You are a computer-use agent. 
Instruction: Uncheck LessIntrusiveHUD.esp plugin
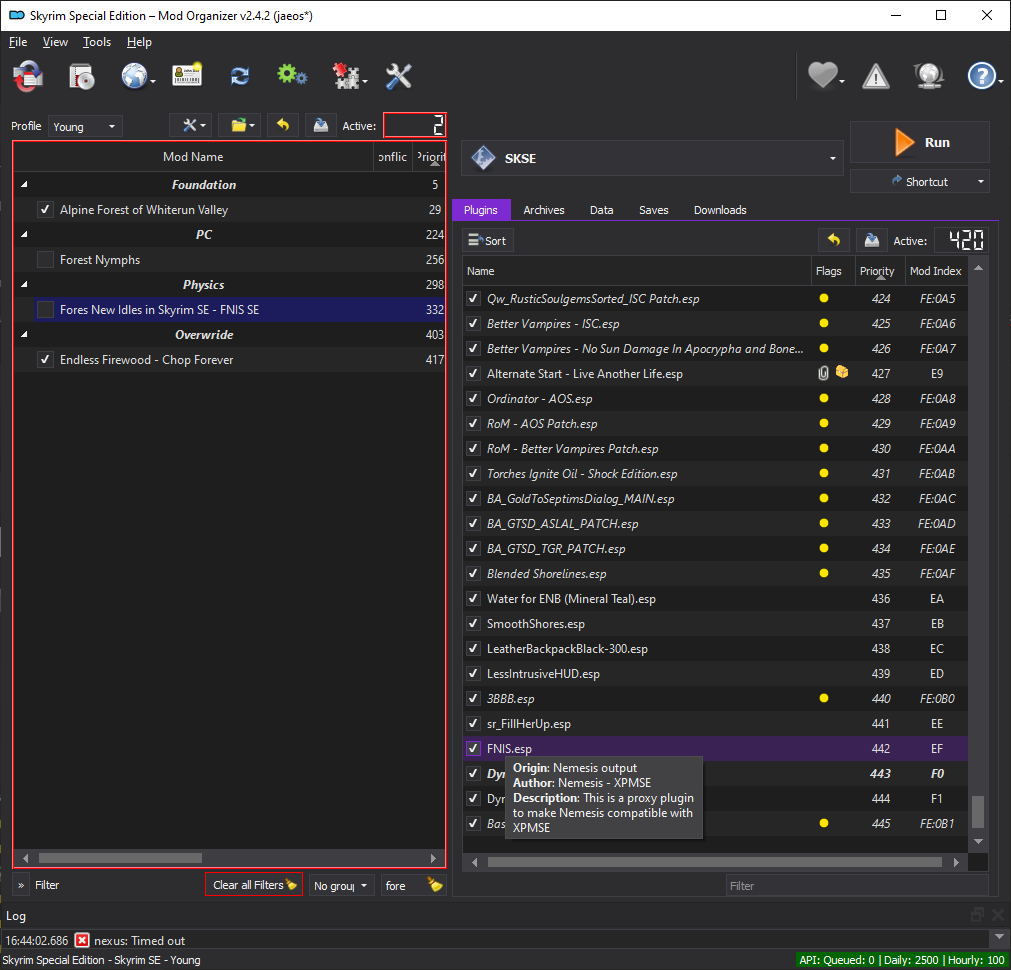click(473, 673)
